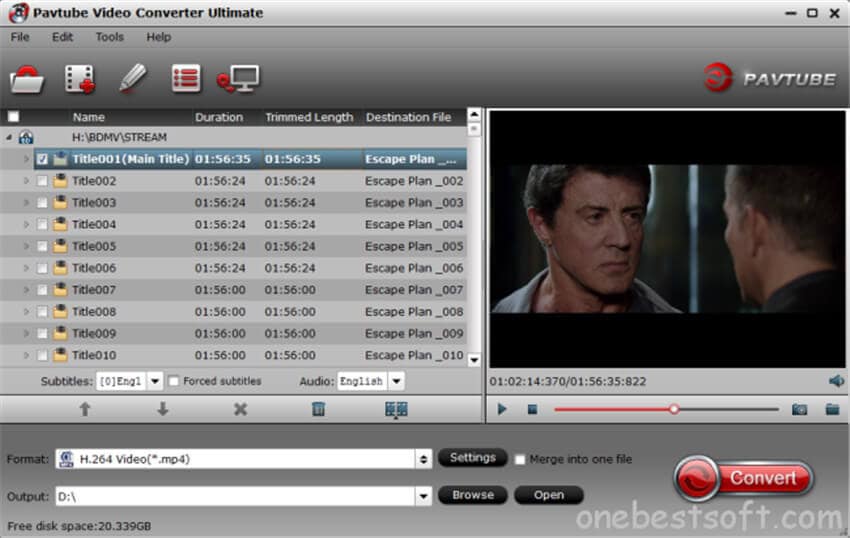This screenshot has height=538, width=850.
Task: Click the split video icon
Action: (x=396, y=409)
